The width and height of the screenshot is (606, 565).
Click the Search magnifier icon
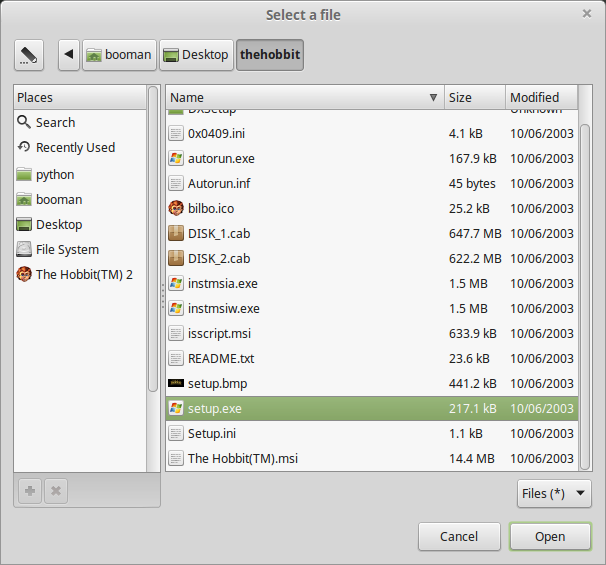coord(24,122)
